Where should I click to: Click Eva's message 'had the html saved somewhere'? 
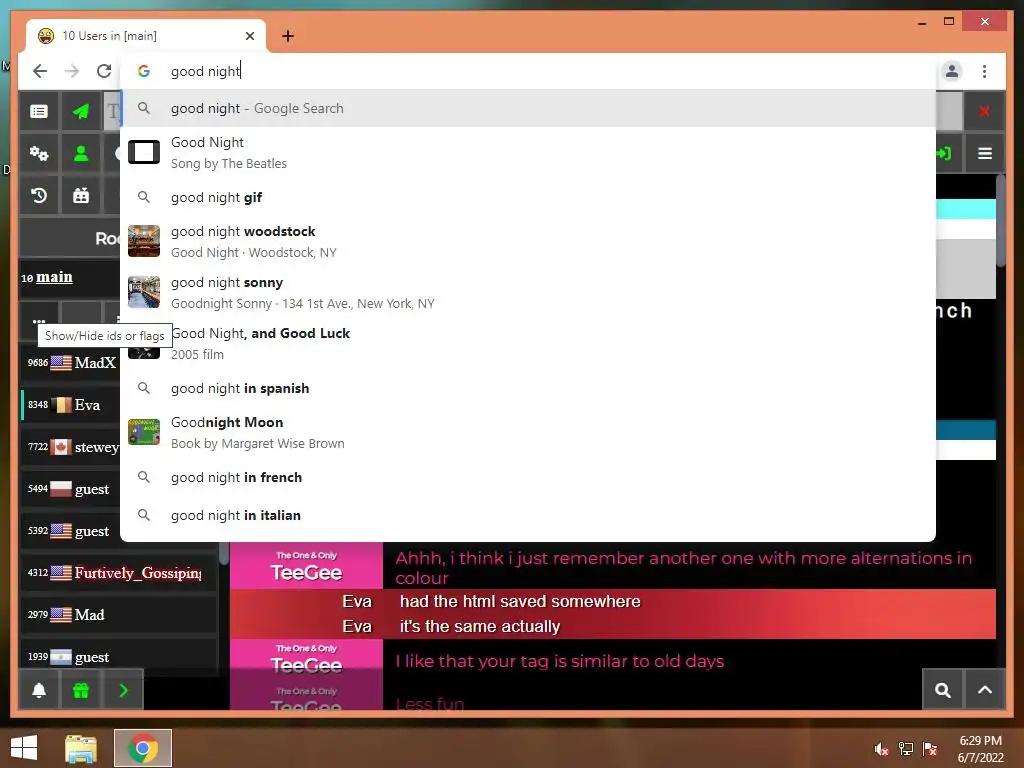point(520,601)
